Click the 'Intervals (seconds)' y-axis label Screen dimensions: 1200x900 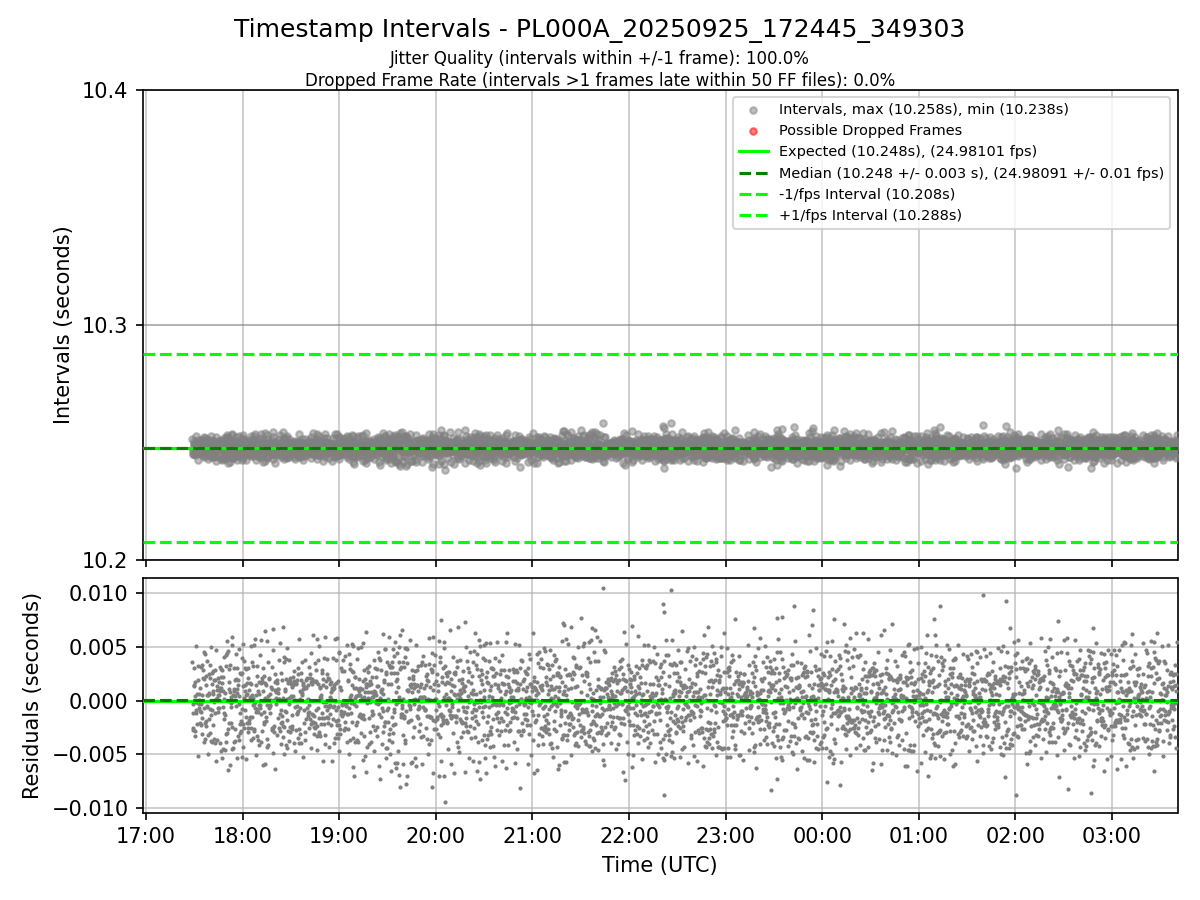click(x=63, y=325)
